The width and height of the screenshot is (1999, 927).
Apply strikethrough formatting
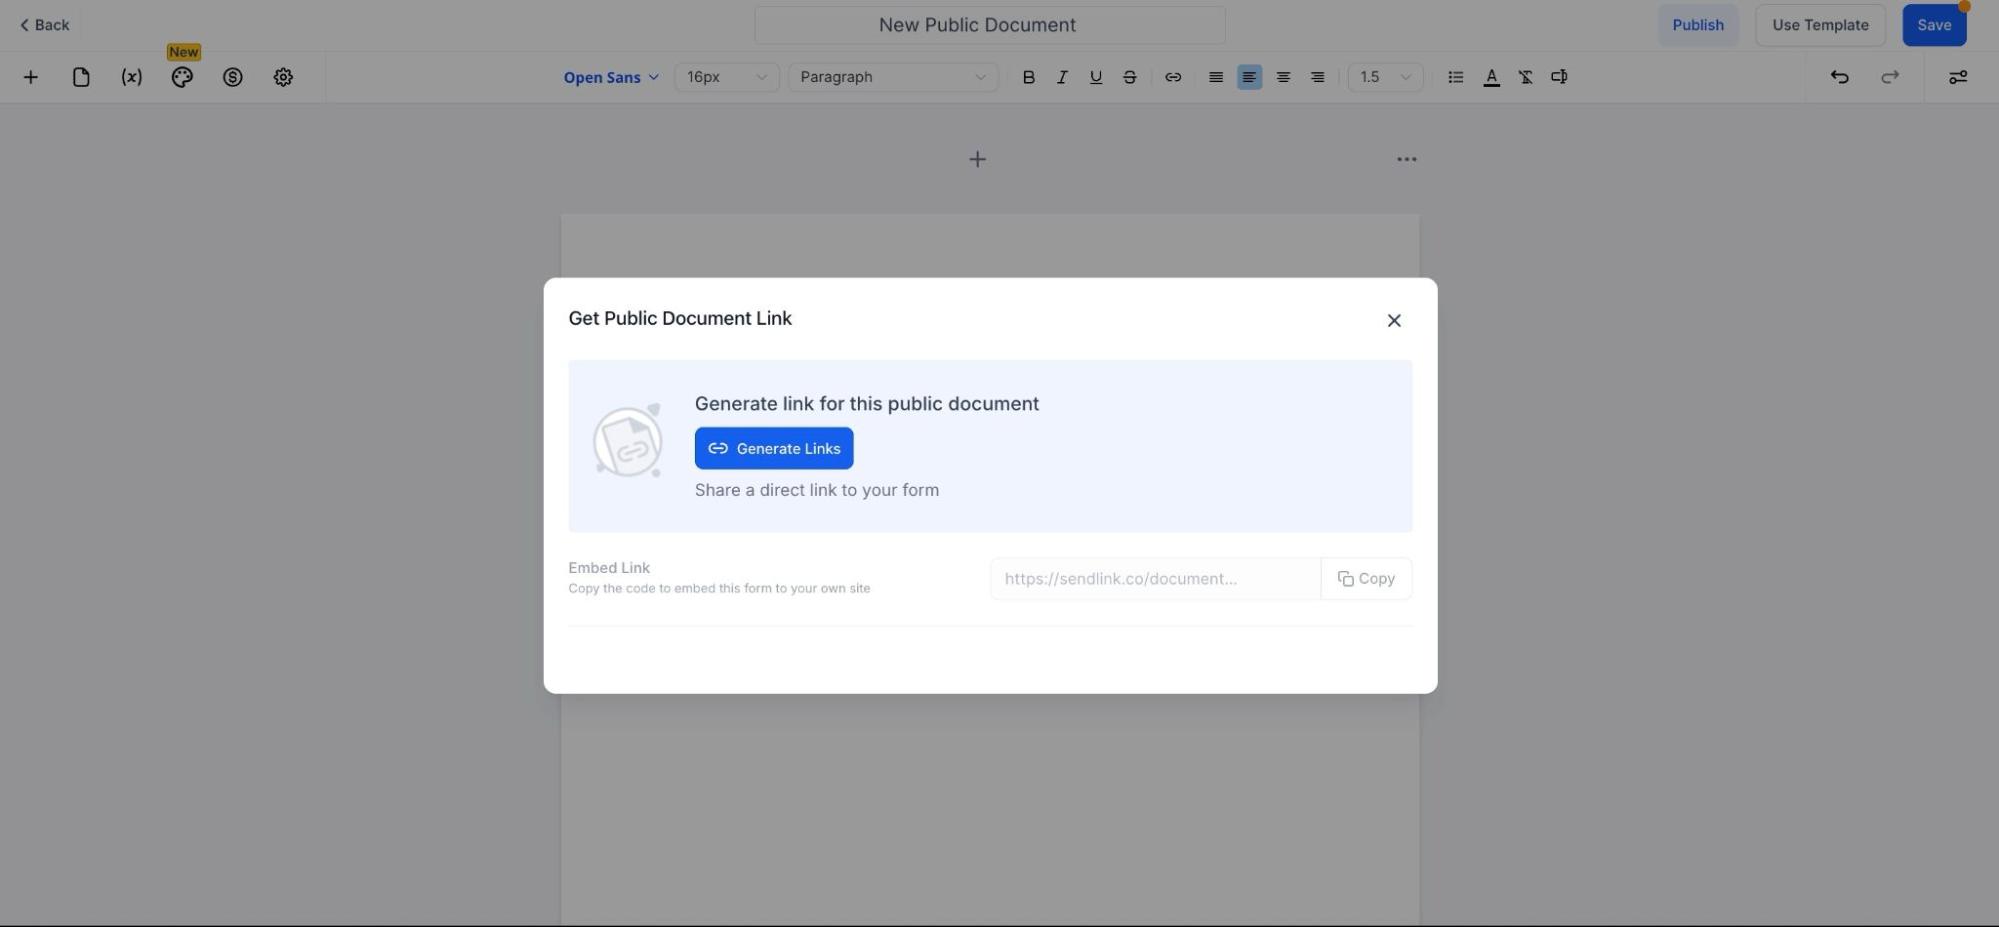click(1130, 77)
